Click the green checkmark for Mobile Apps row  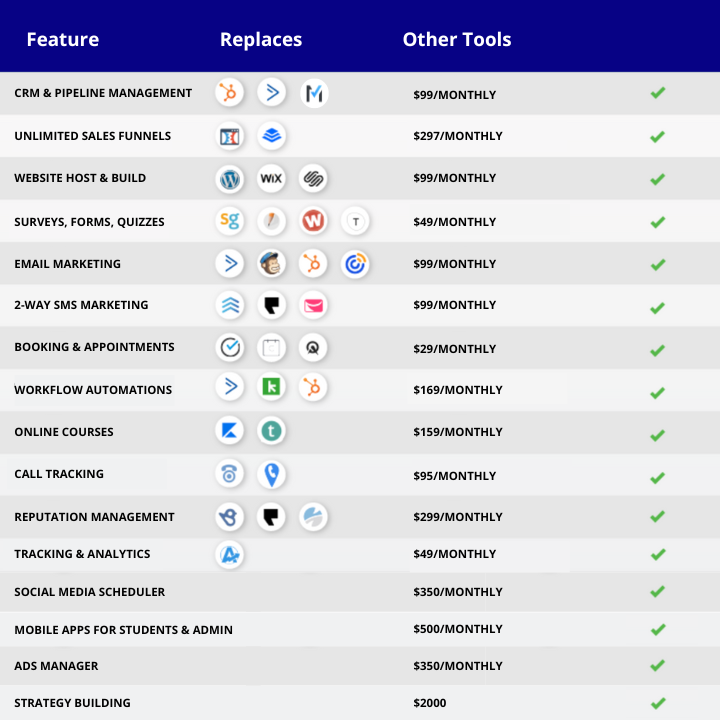point(658,629)
